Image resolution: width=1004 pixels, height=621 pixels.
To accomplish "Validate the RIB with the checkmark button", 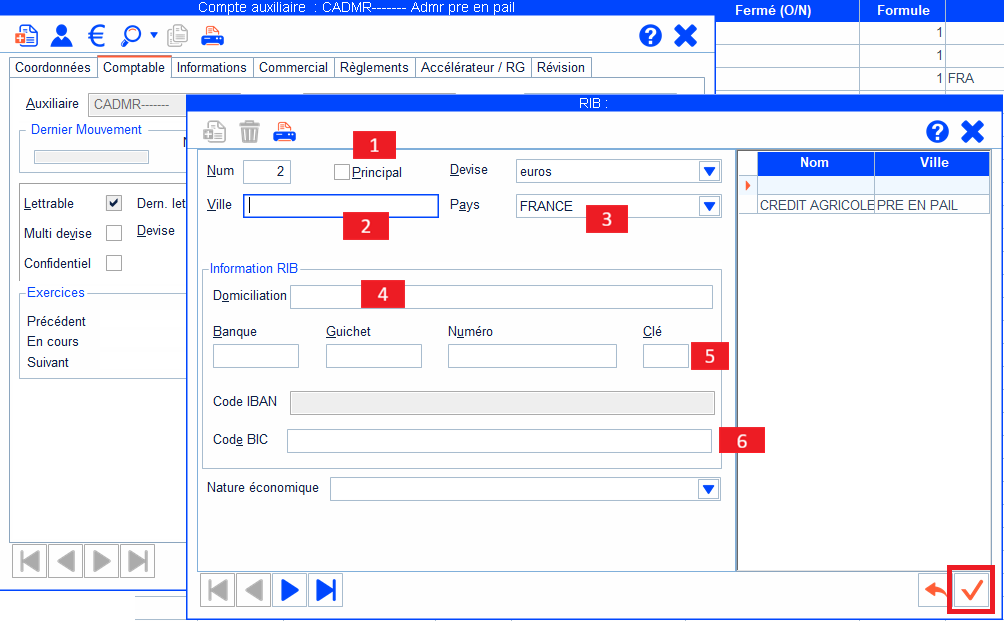I will [971, 590].
